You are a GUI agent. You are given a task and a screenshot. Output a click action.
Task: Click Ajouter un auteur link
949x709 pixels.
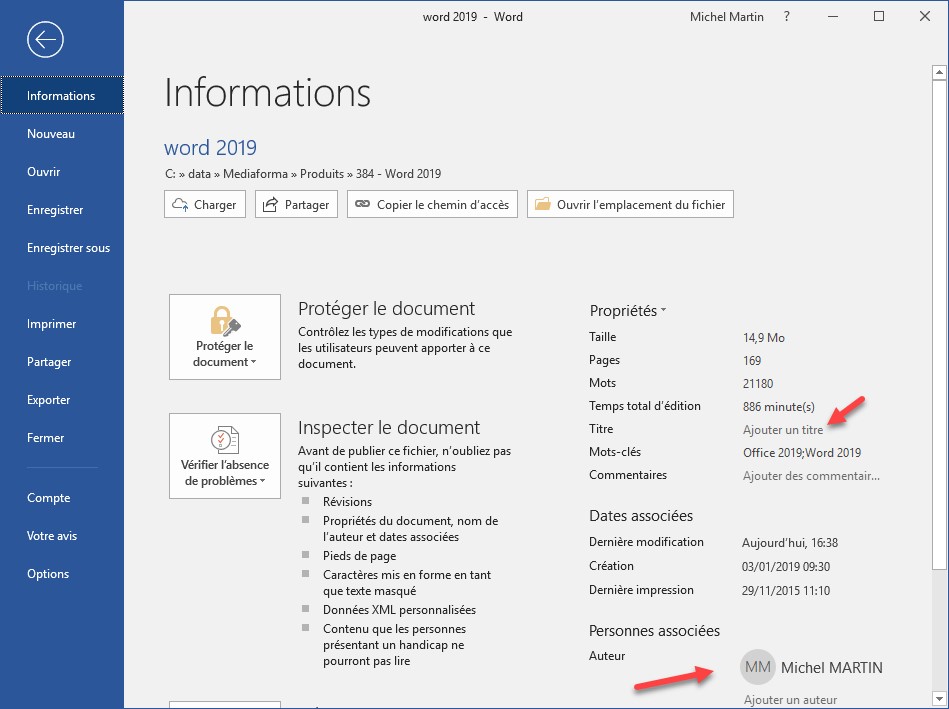tap(790, 700)
